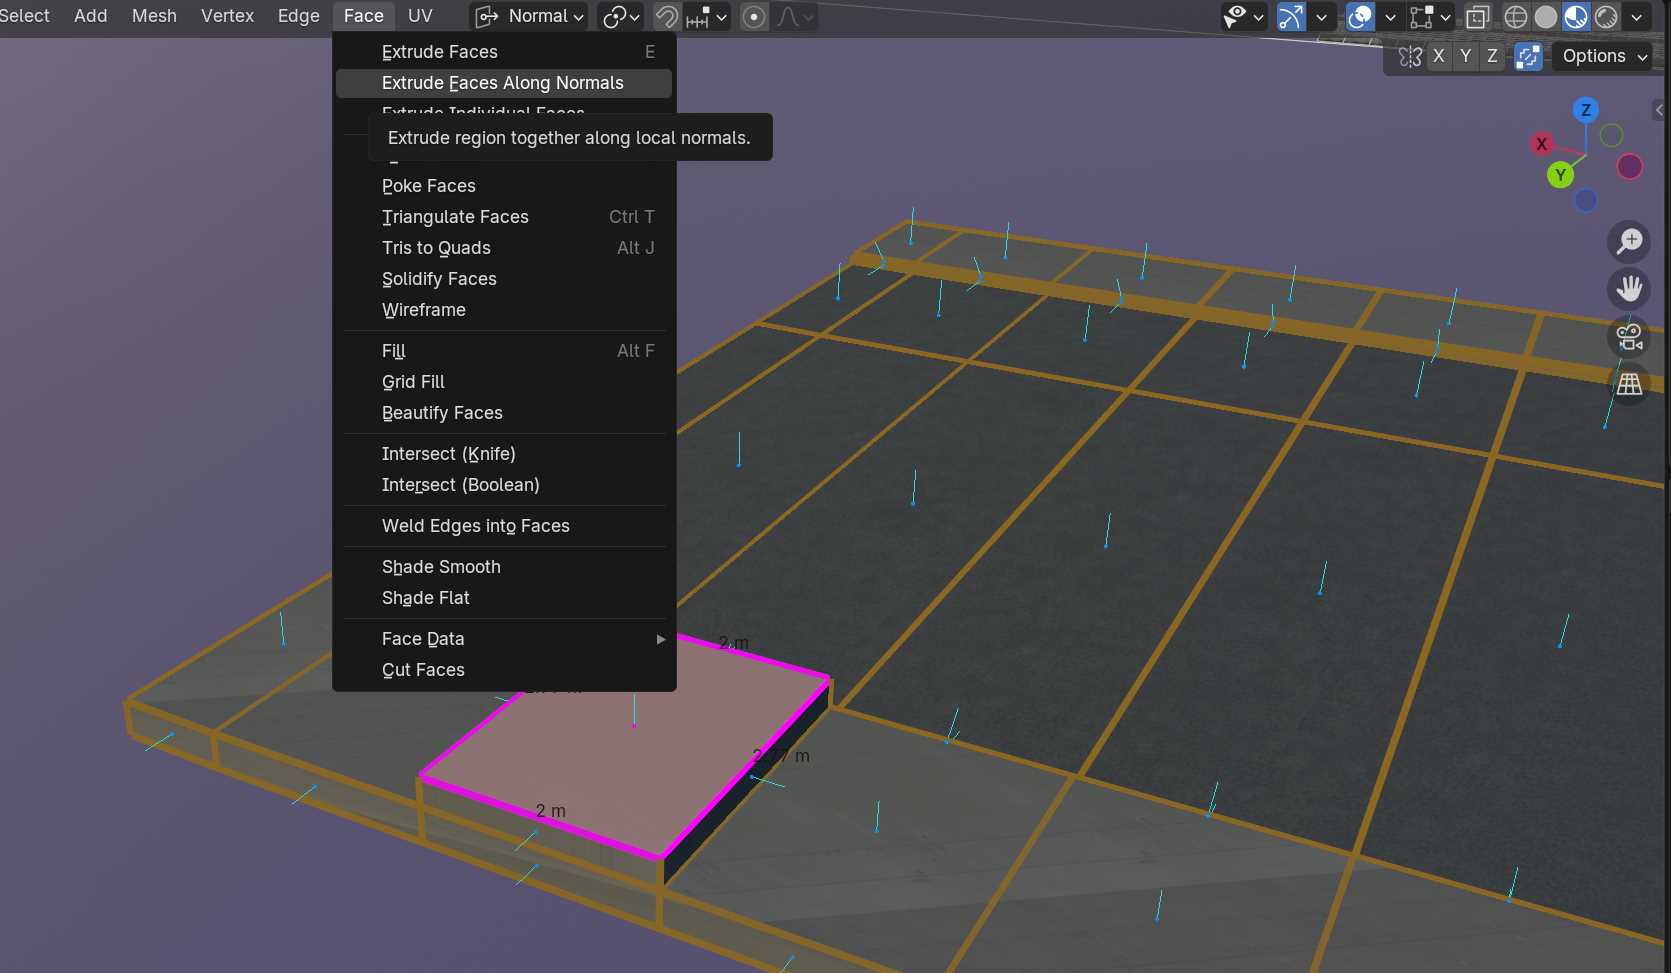Screen dimensions: 1671x973
Task: Switch perspective/orthographic with grid icon
Action: (x=1630, y=384)
